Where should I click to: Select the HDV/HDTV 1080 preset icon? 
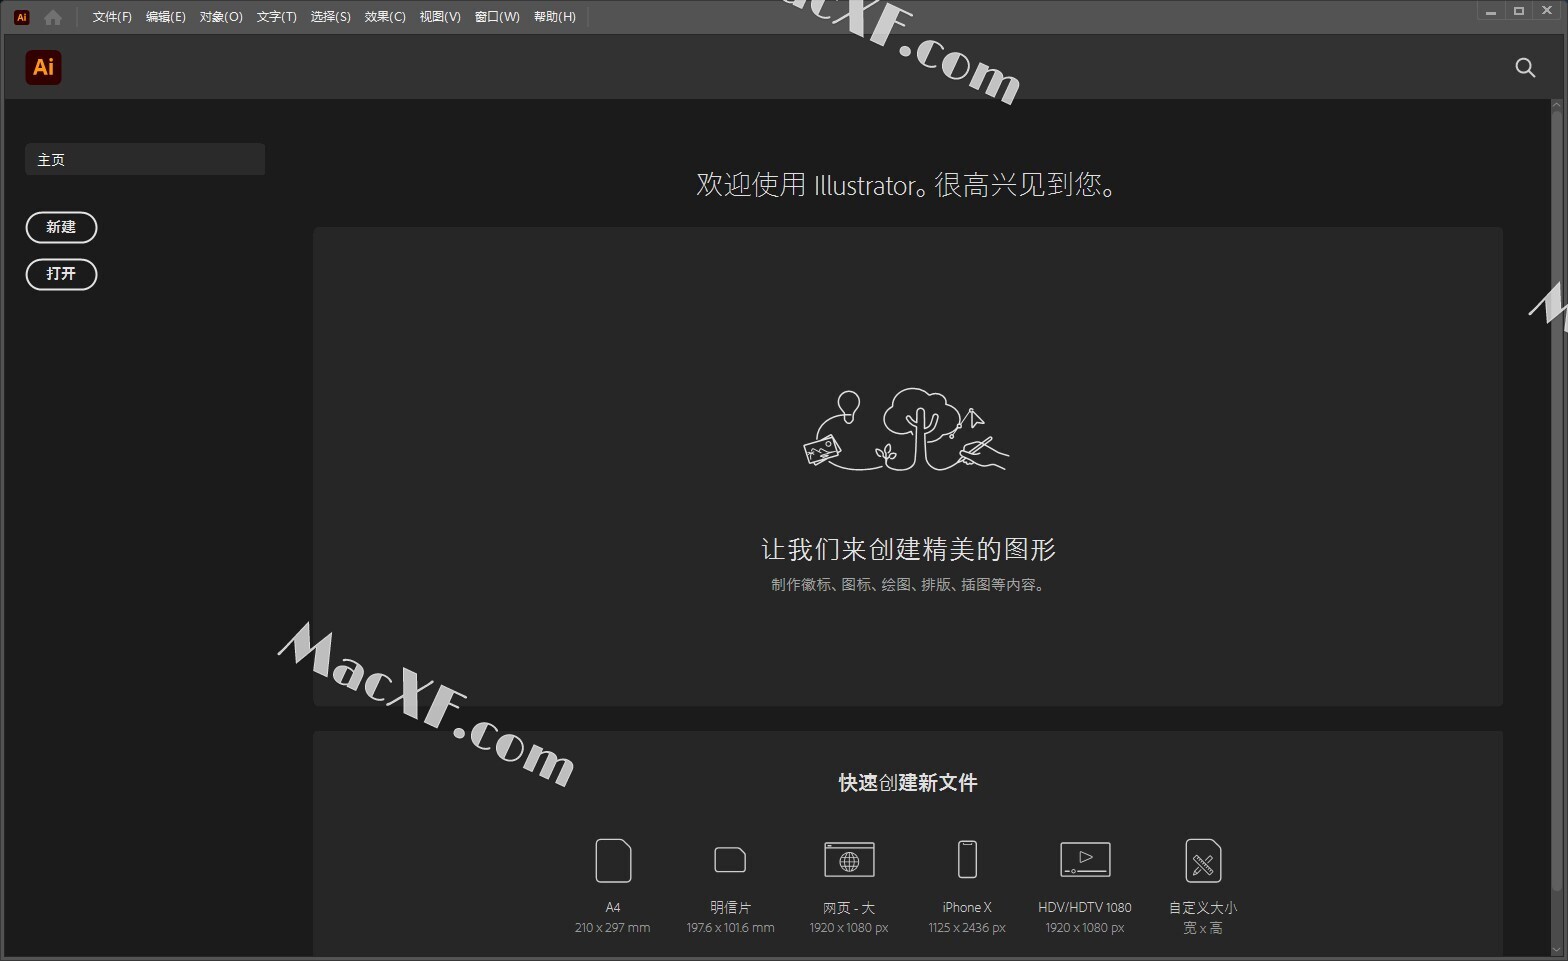[x=1085, y=860]
